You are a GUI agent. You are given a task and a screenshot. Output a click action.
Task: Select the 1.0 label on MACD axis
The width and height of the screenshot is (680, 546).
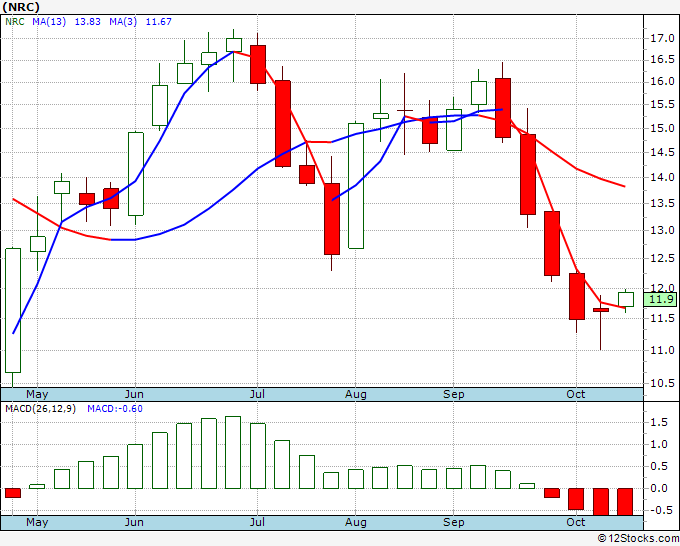coord(659,445)
